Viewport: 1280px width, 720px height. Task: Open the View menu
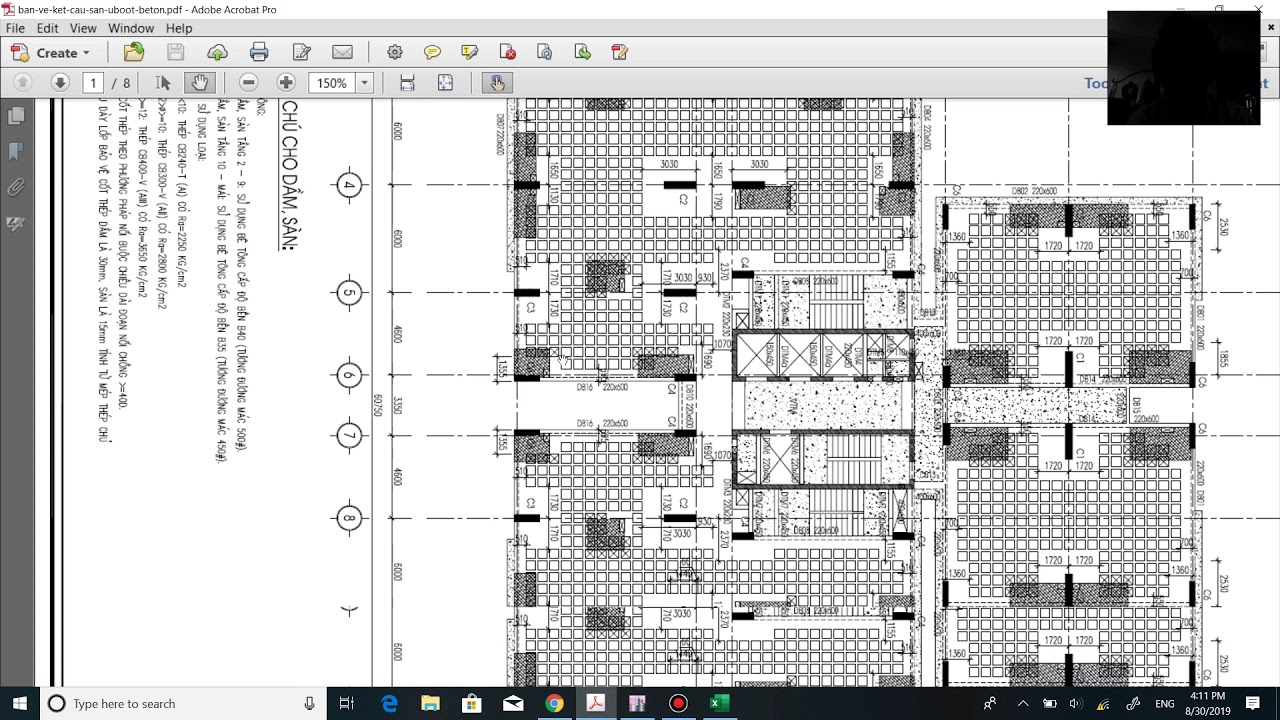click(x=83, y=28)
